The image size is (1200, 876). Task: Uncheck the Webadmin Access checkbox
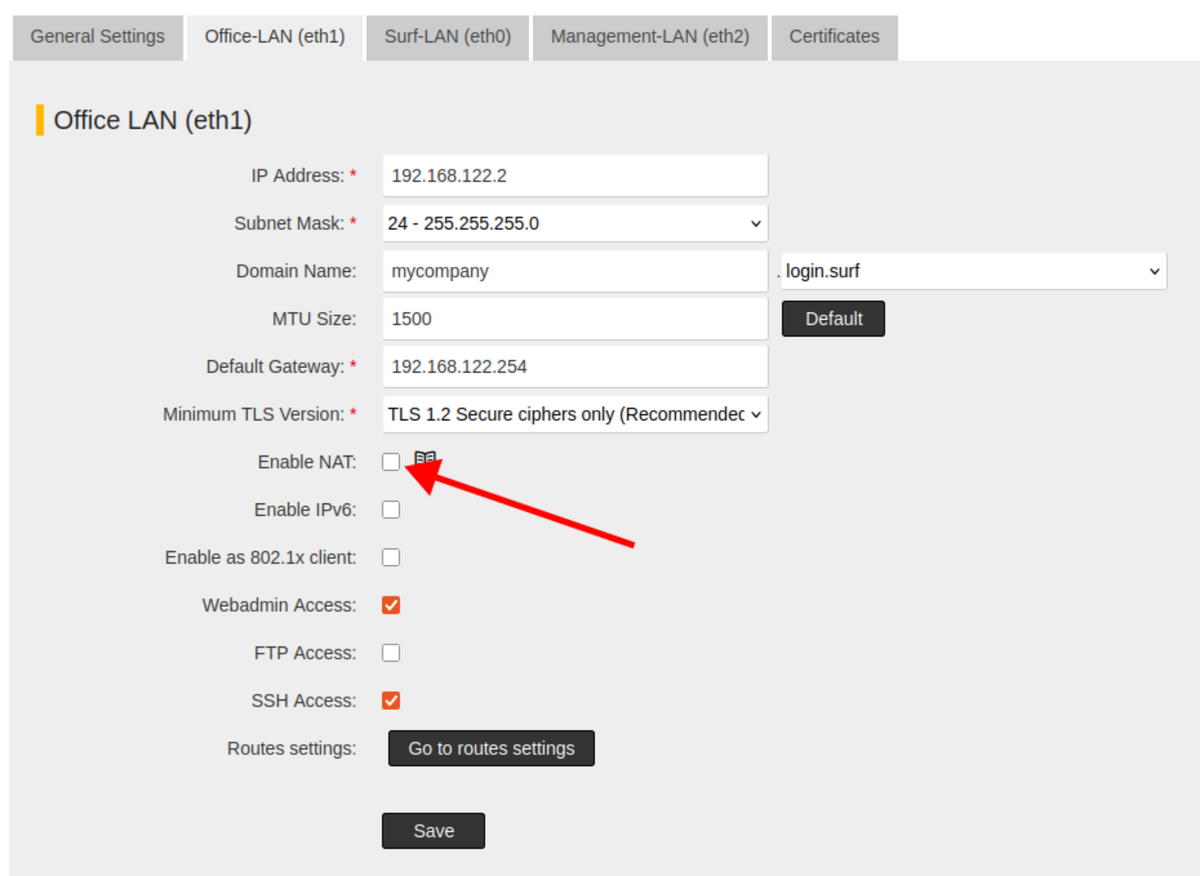391,605
